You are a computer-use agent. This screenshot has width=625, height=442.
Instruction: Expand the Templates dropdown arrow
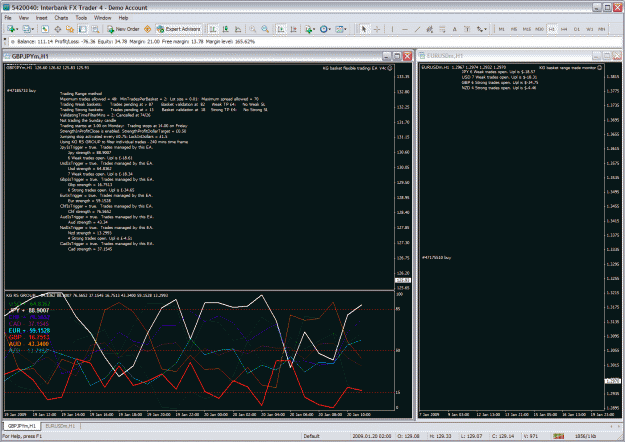point(345,29)
